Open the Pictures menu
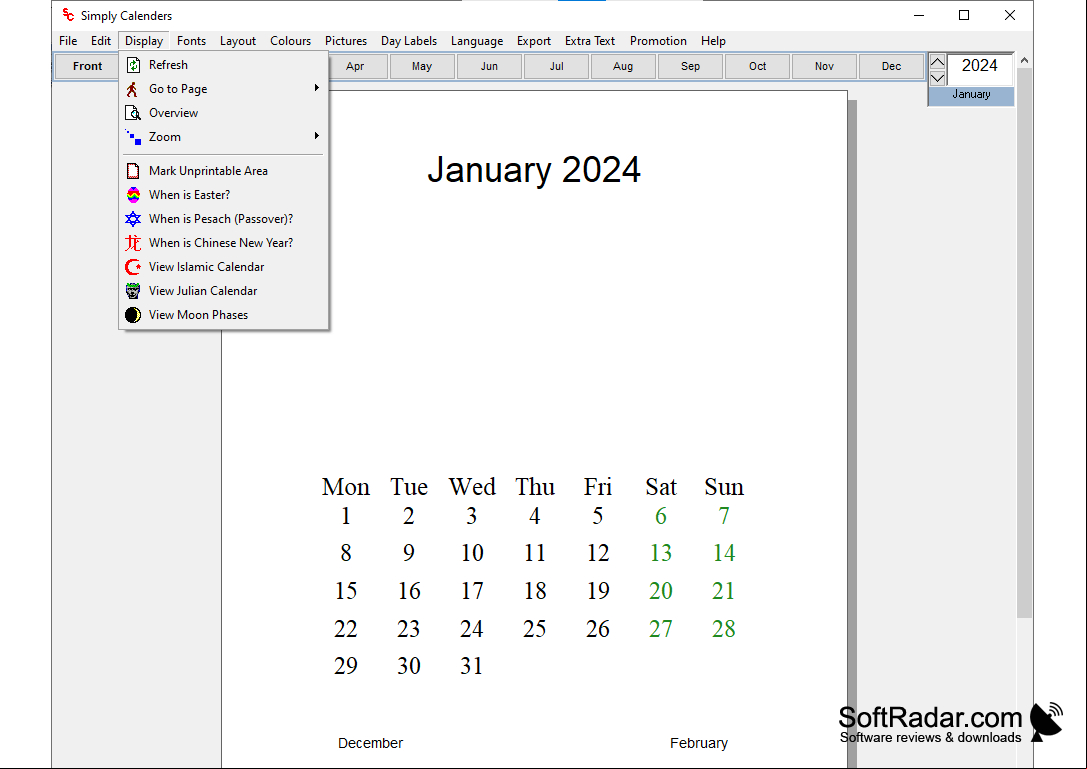The width and height of the screenshot is (1087, 769). (x=346, y=41)
